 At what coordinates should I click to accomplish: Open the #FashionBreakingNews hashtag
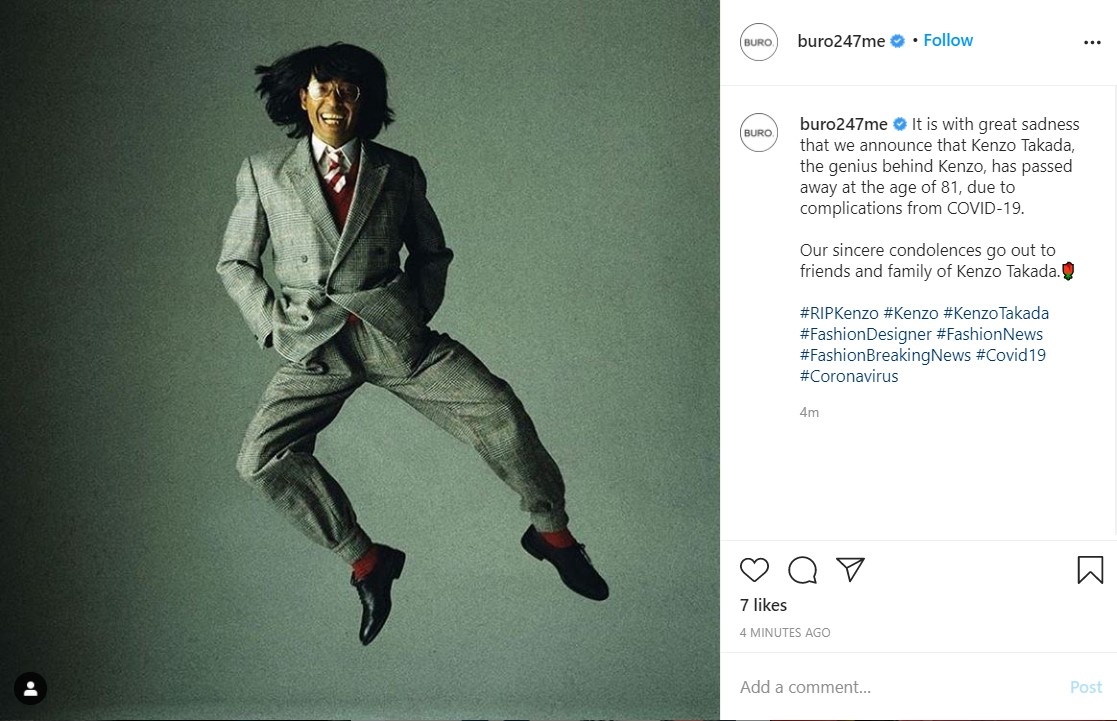click(885, 355)
